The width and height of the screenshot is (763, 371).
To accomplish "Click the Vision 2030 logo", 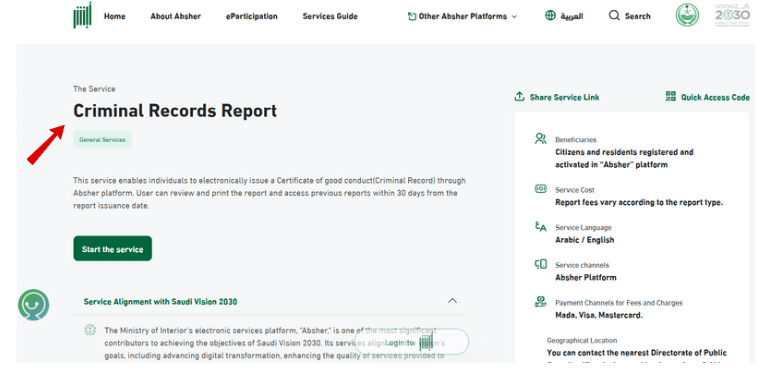I will click(x=732, y=15).
